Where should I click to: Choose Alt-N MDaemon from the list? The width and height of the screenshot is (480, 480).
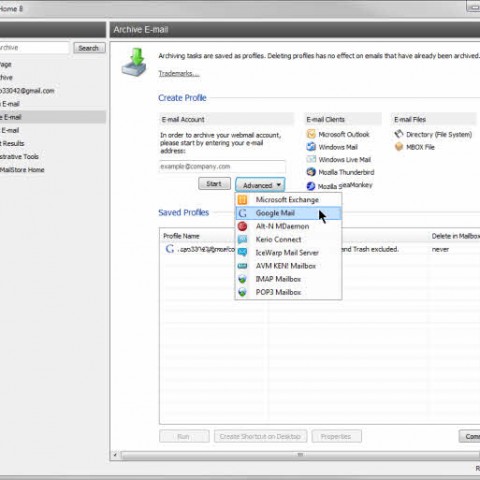(x=288, y=226)
